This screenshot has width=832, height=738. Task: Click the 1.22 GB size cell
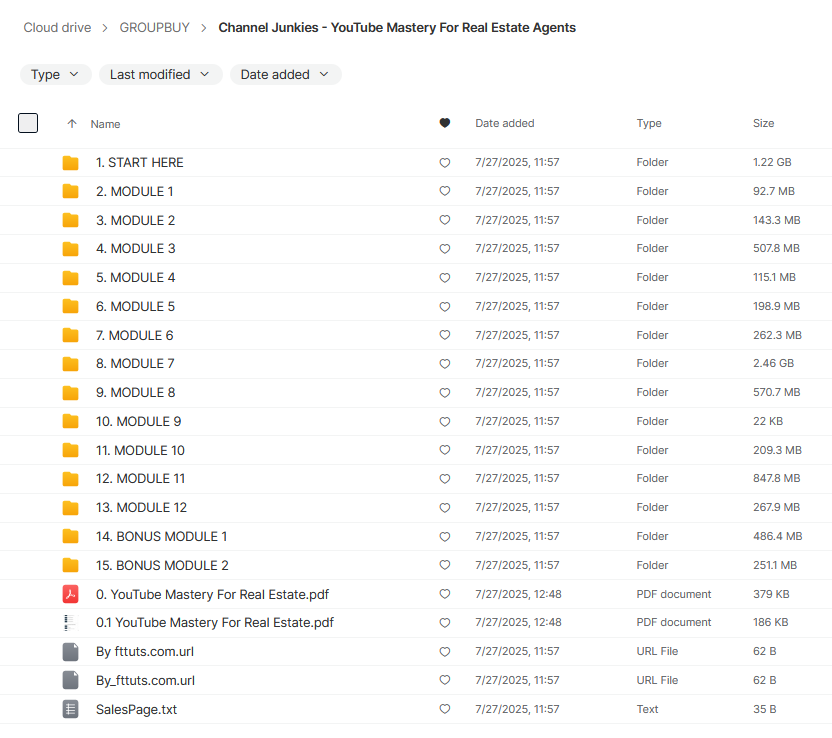[x=772, y=162]
